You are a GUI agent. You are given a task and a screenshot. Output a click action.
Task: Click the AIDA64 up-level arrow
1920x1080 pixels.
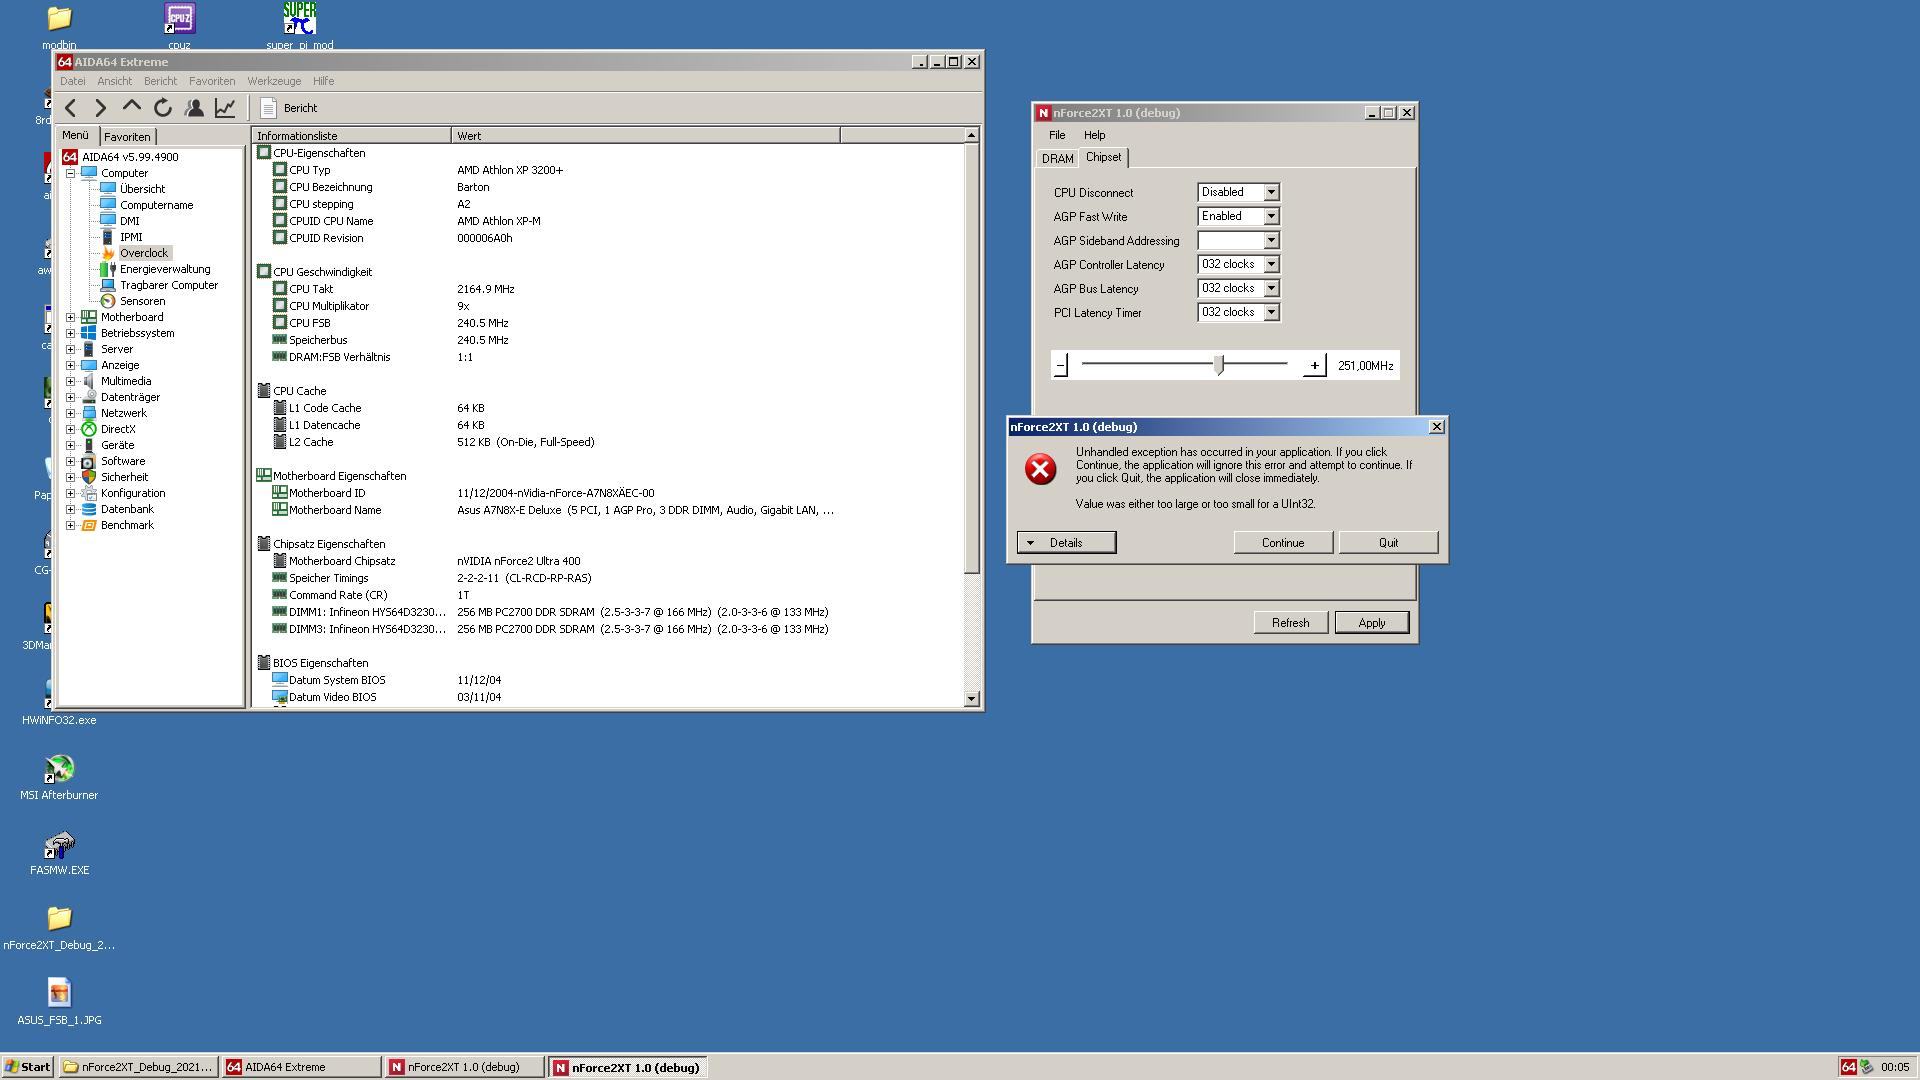point(131,108)
